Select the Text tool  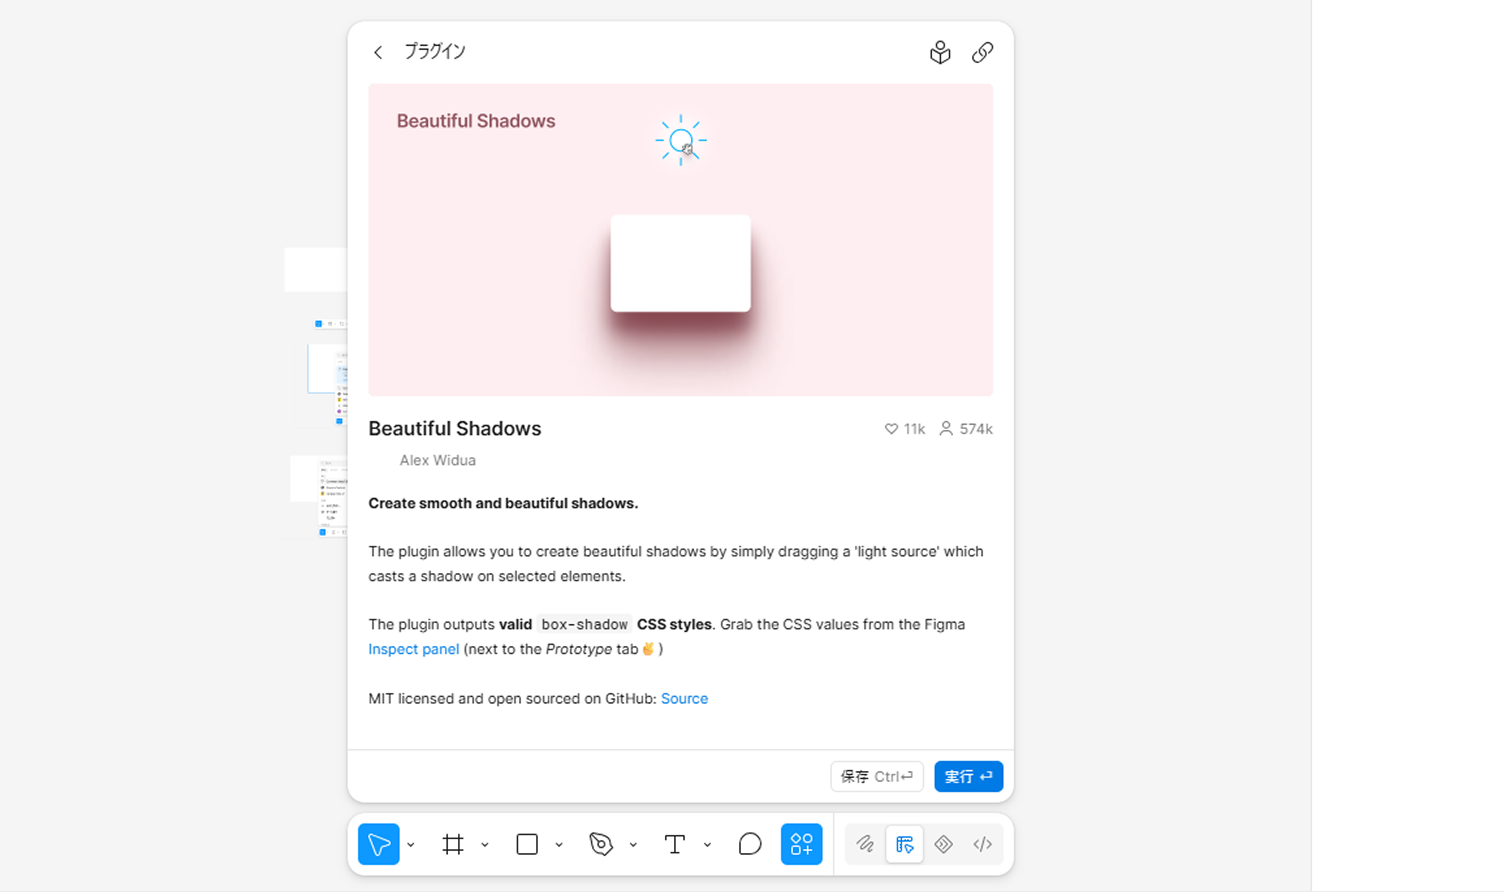[x=675, y=844]
